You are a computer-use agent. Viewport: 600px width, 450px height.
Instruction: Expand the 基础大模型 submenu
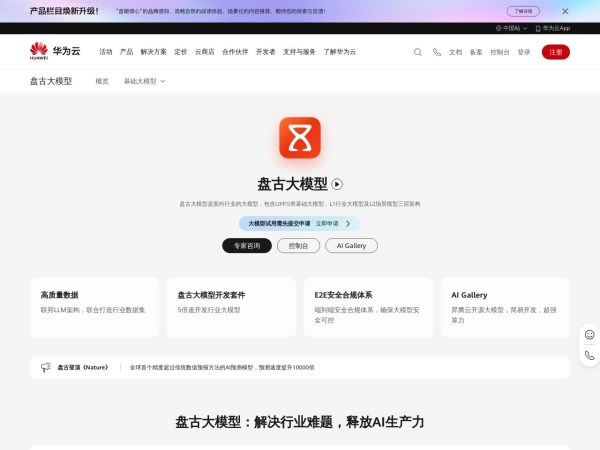[144, 81]
